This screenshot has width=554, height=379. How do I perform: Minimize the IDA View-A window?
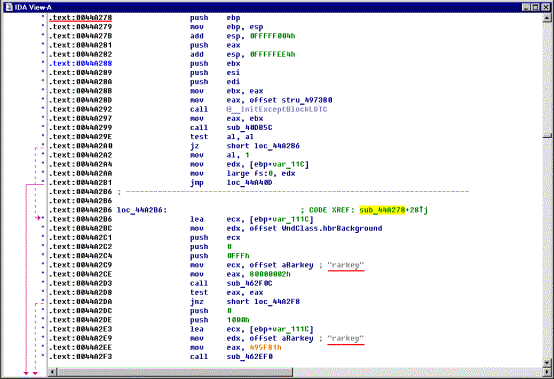click(526, 7)
